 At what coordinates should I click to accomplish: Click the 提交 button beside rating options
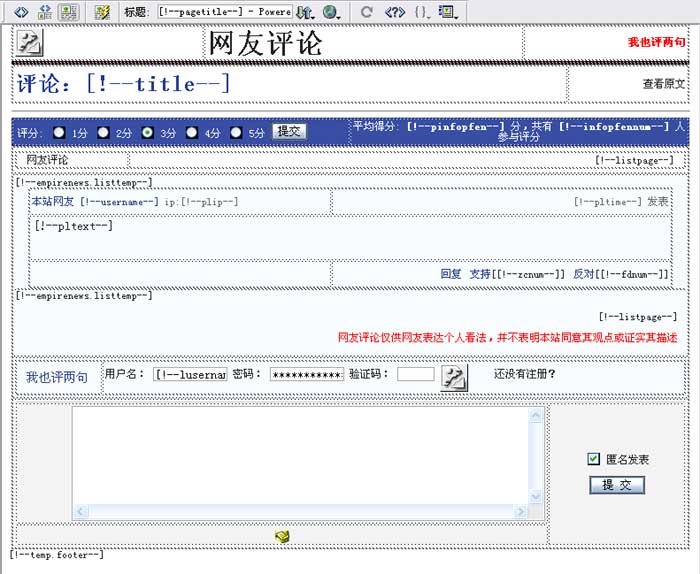point(288,131)
